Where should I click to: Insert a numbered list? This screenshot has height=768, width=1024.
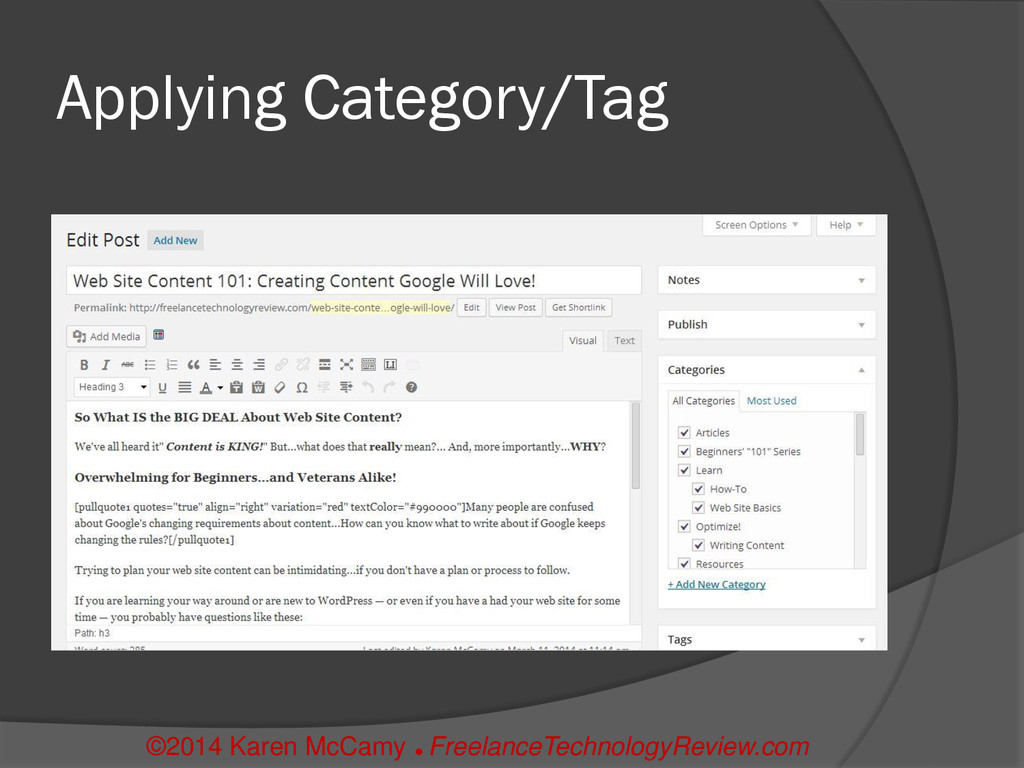[171, 364]
